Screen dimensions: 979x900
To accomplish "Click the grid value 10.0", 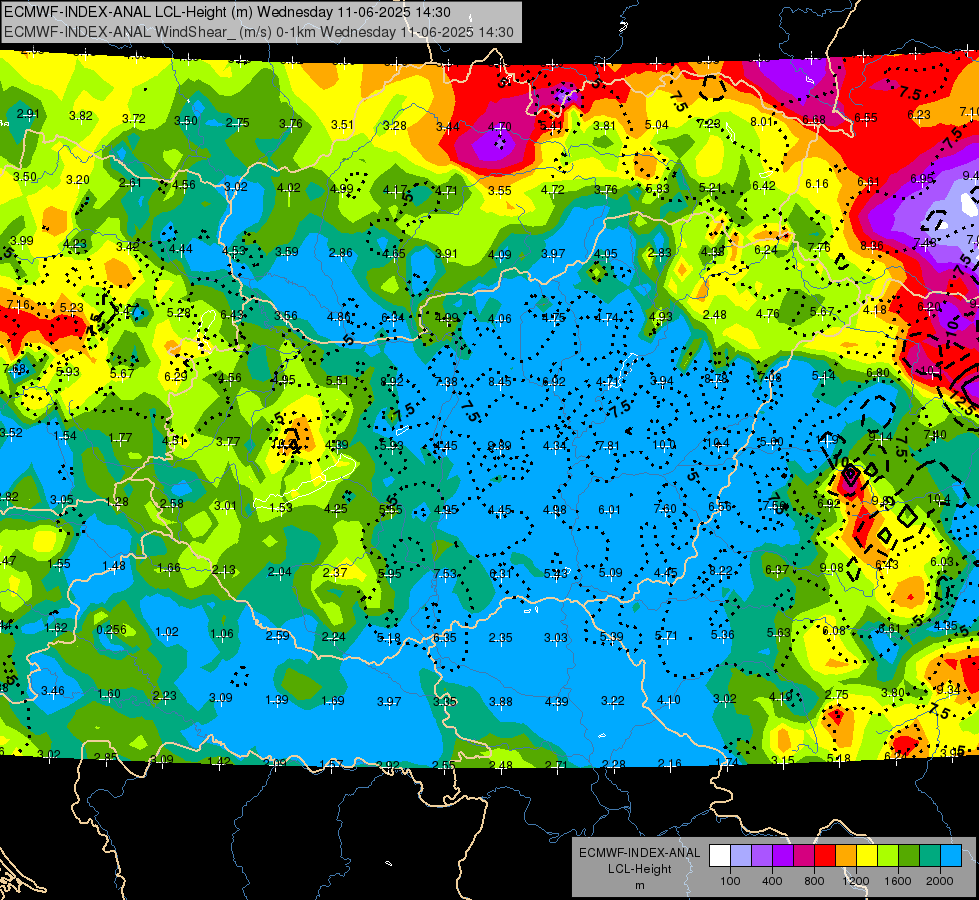I will pos(664,444).
